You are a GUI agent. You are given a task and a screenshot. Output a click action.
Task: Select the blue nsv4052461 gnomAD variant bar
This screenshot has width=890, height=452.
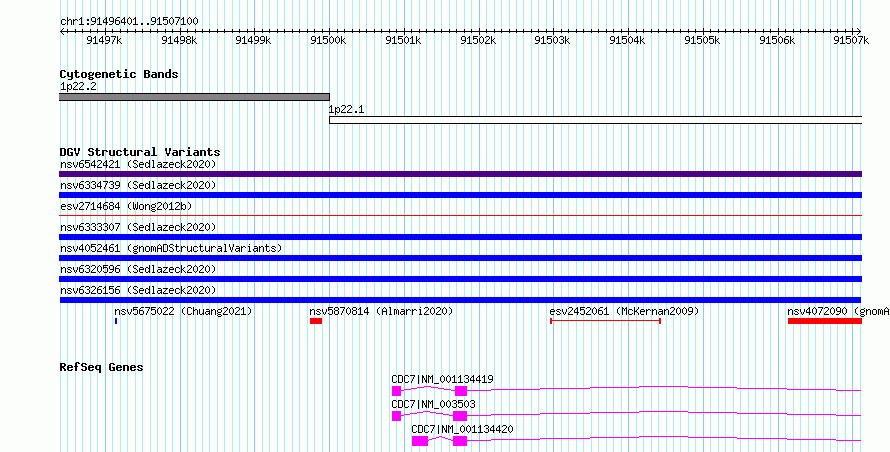(460, 258)
